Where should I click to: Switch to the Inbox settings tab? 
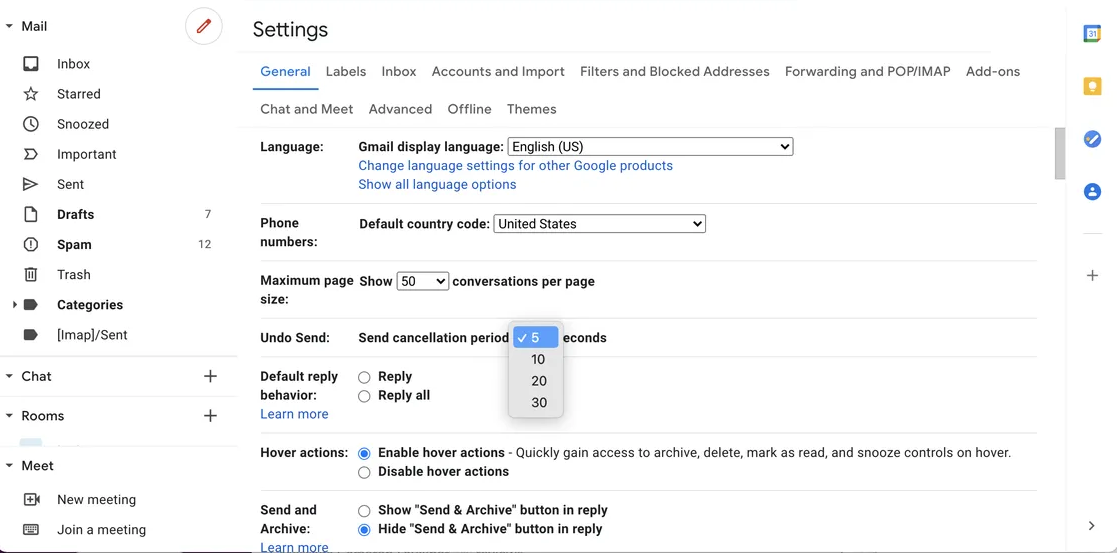[x=399, y=71]
